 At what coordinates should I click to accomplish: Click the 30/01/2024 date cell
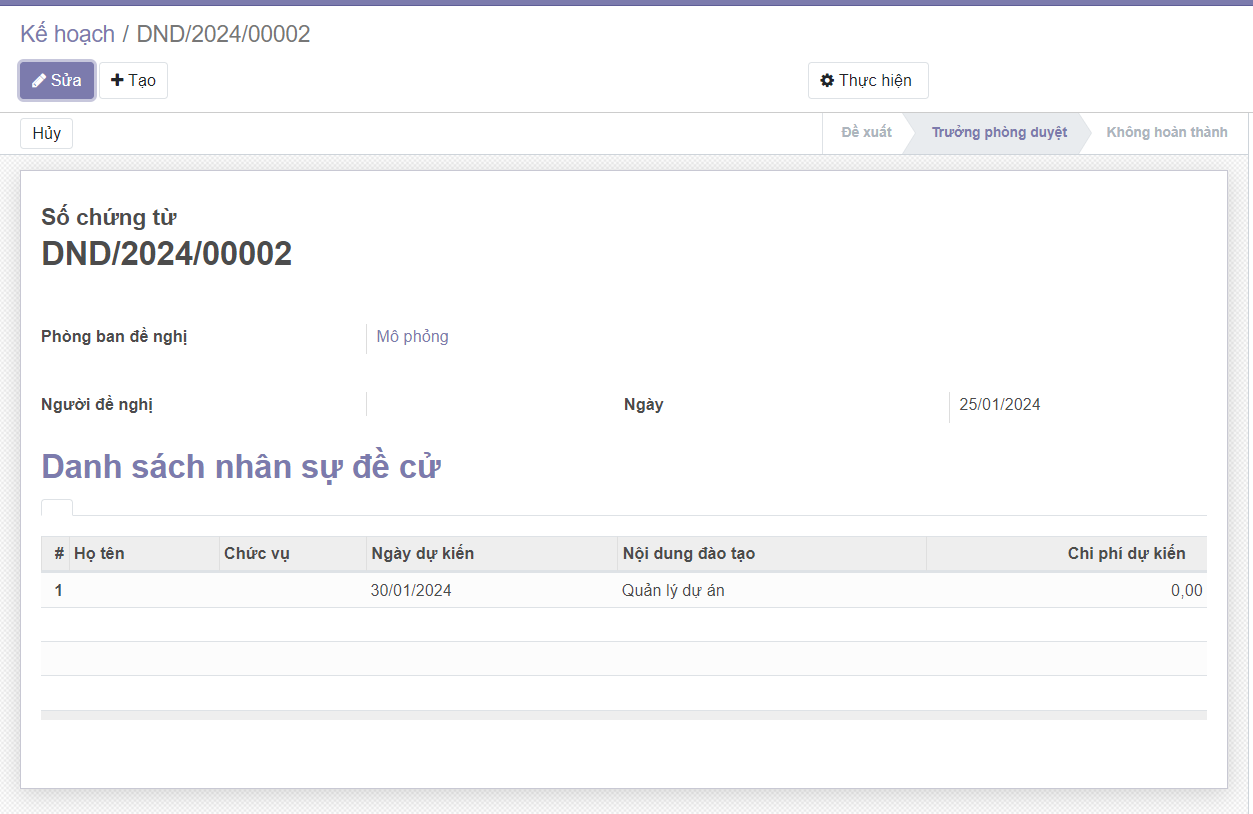(411, 591)
